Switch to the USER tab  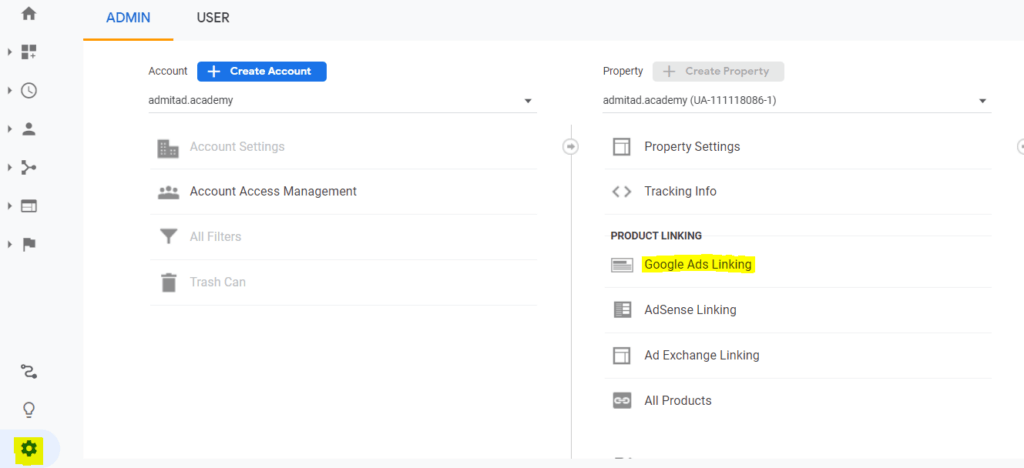[213, 18]
